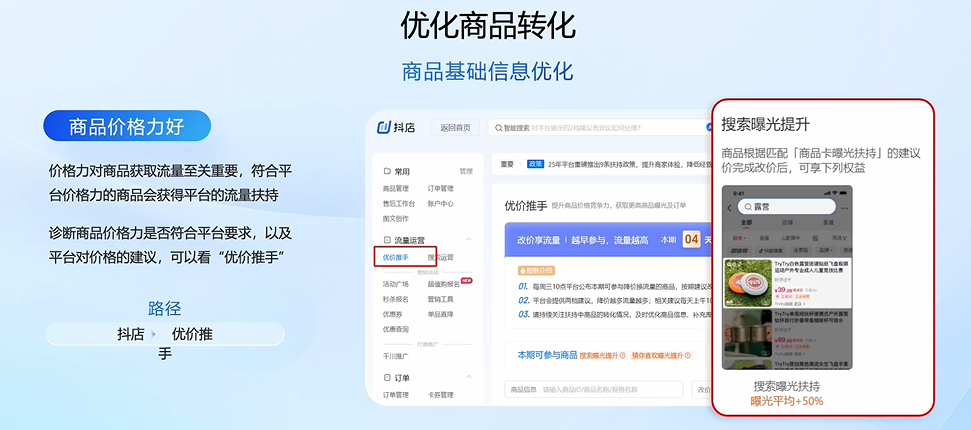
Task: Click the 政策 announcement tag
Action: click(535, 164)
